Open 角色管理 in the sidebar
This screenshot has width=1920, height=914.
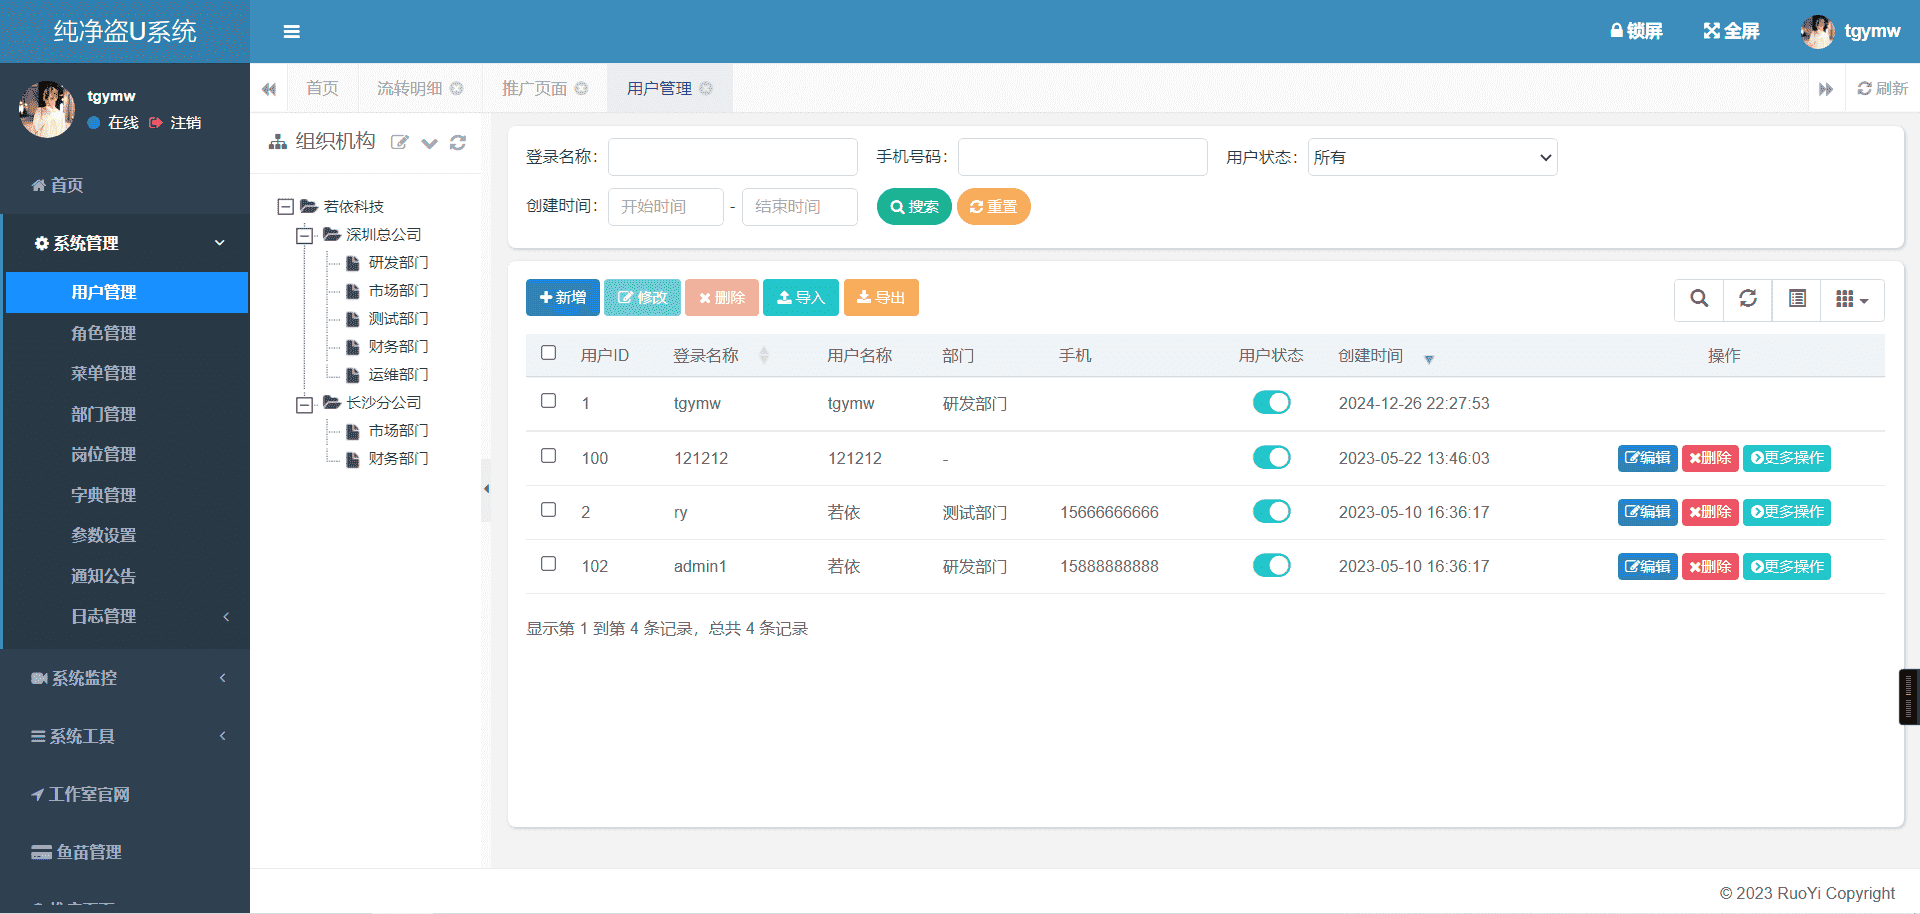(103, 333)
